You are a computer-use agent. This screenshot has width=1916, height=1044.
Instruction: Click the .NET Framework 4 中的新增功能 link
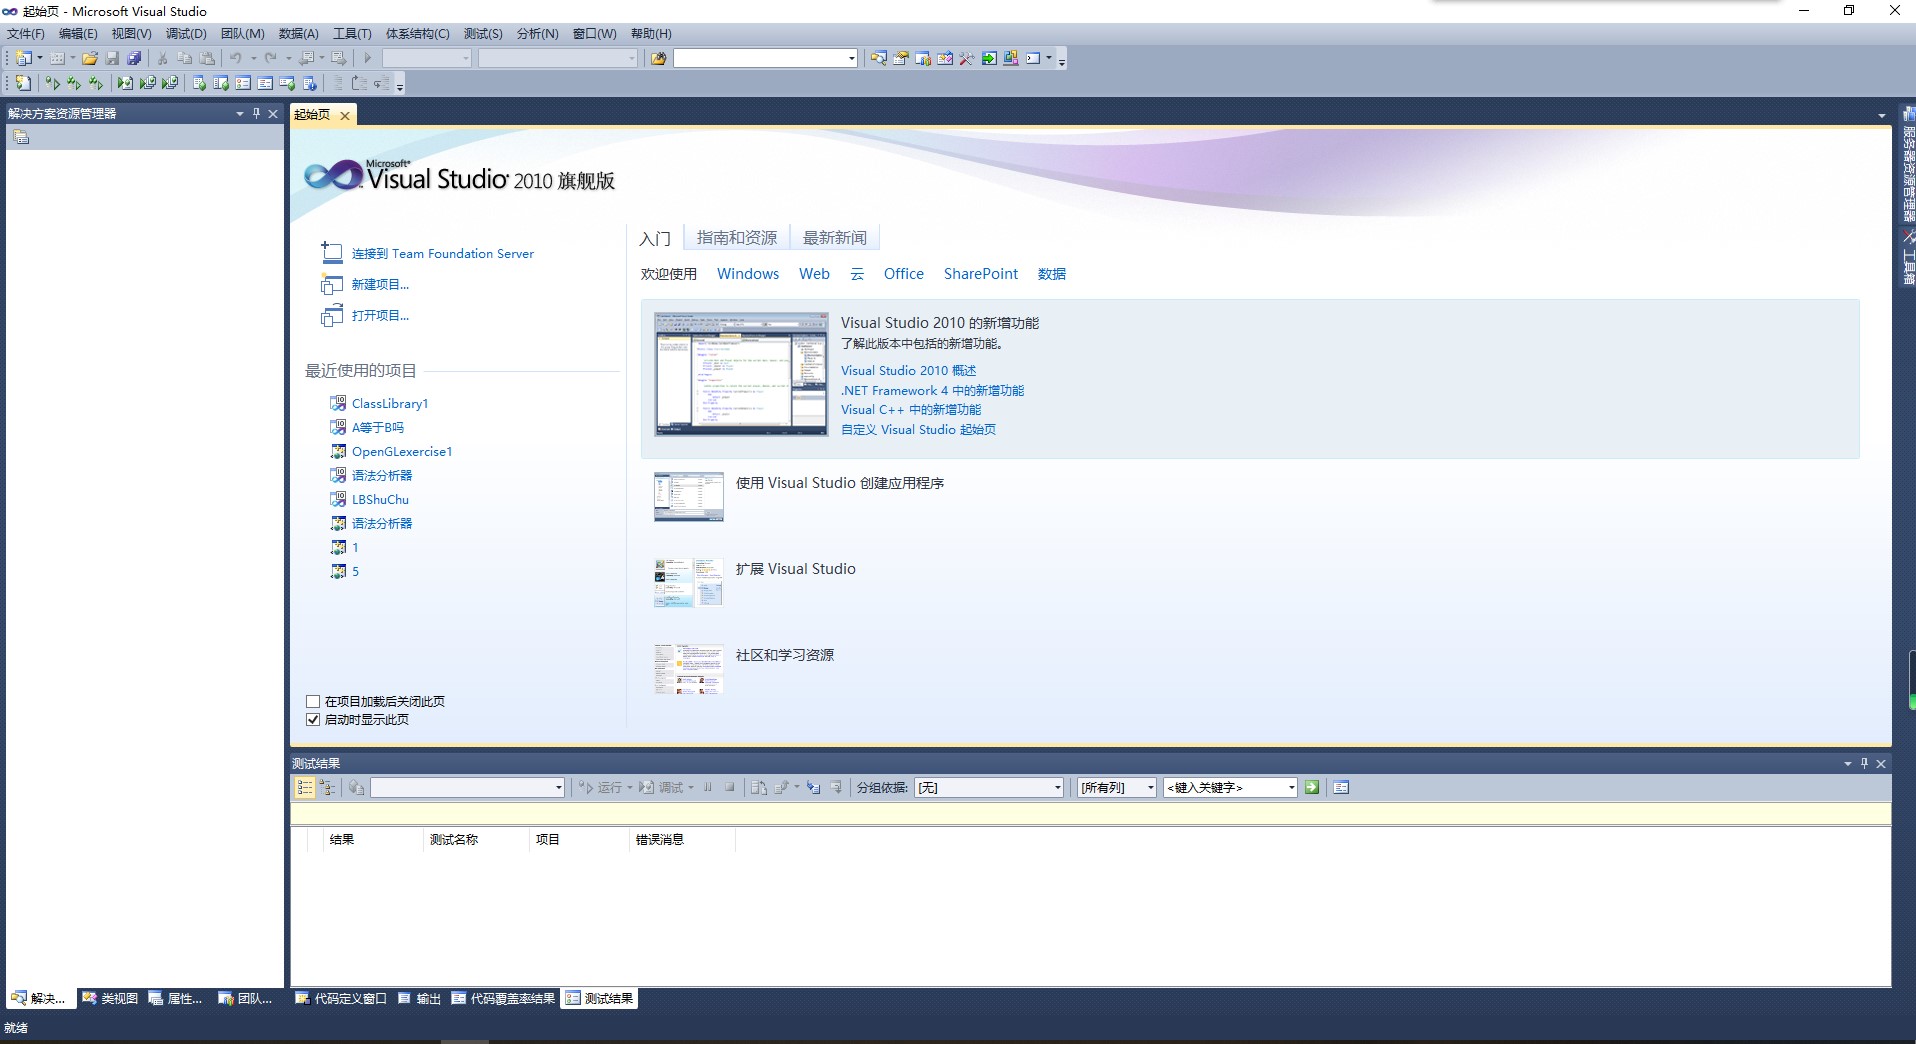(x=932, y=391)
